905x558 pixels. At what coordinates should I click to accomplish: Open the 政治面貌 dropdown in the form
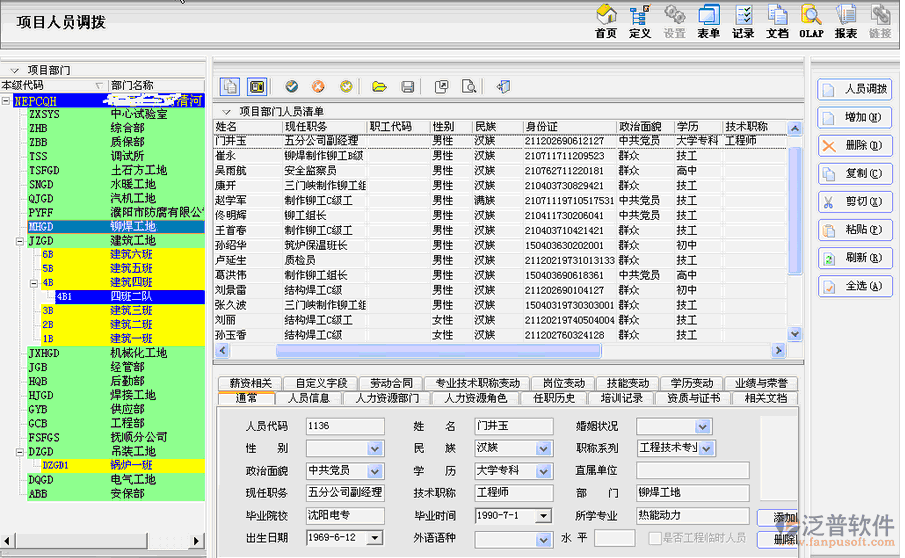[x=375, y=470]
